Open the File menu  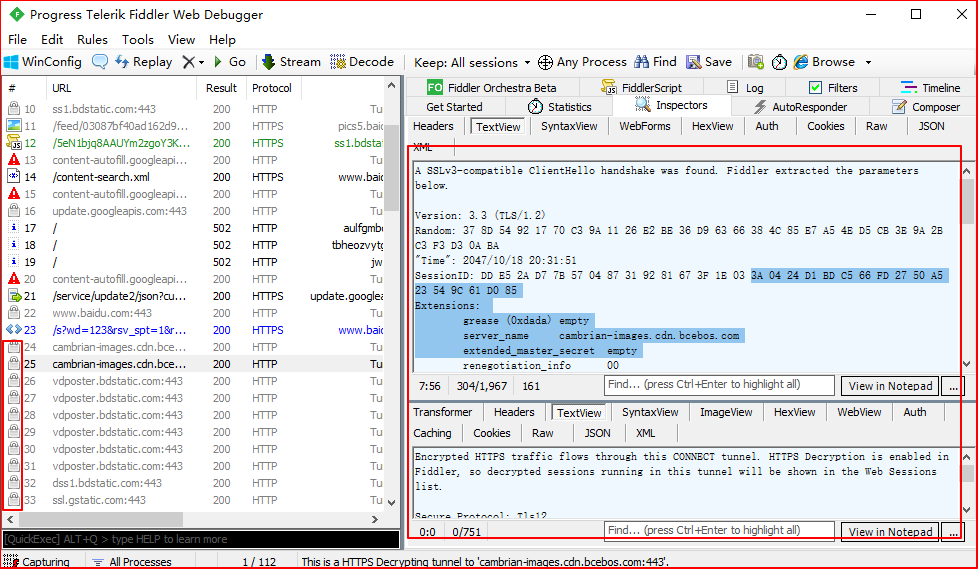[x=17, y=39]
